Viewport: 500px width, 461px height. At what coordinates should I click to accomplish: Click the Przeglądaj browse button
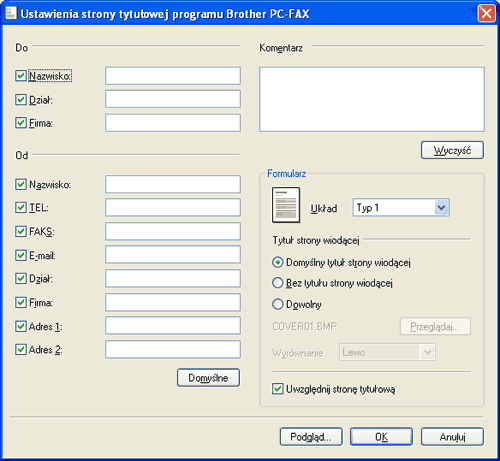[435, 326]
